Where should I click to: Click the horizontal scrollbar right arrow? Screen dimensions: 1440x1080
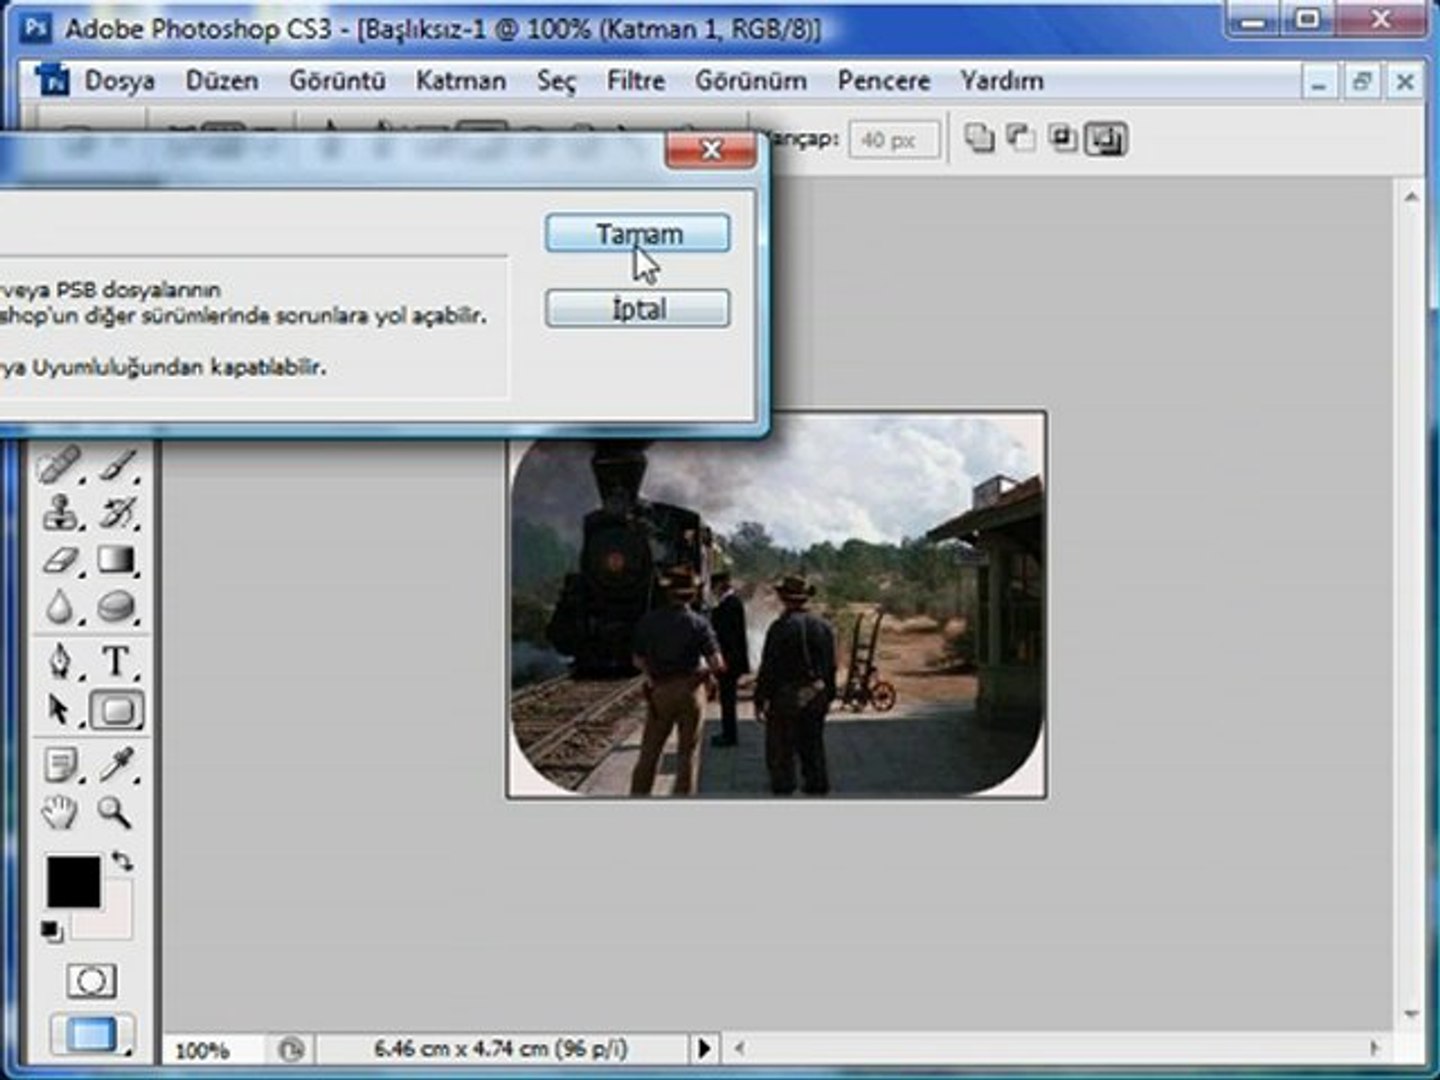(x=1374, y=1048)
